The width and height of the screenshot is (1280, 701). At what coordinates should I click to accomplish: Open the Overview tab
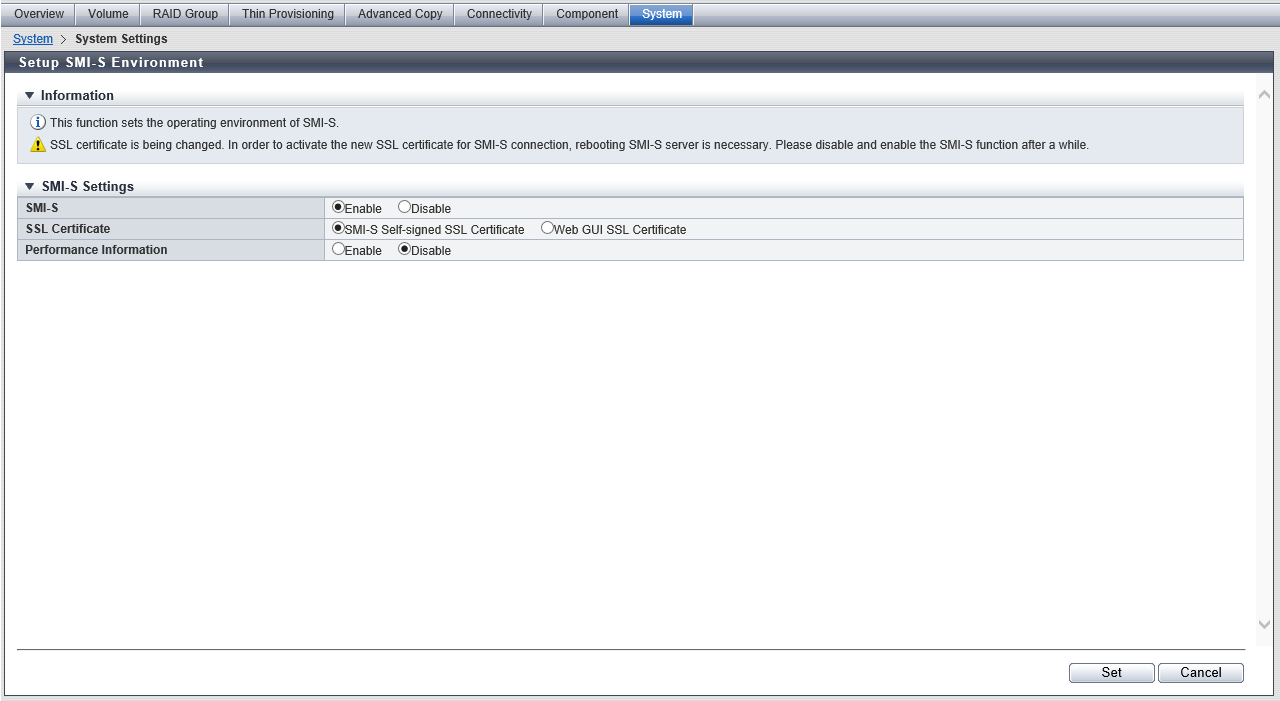point(39,14)
